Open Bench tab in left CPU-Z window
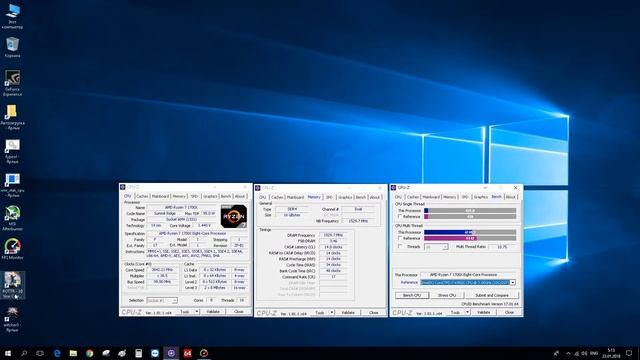This screenshot has width=640, height=360. tap(226, 196)
